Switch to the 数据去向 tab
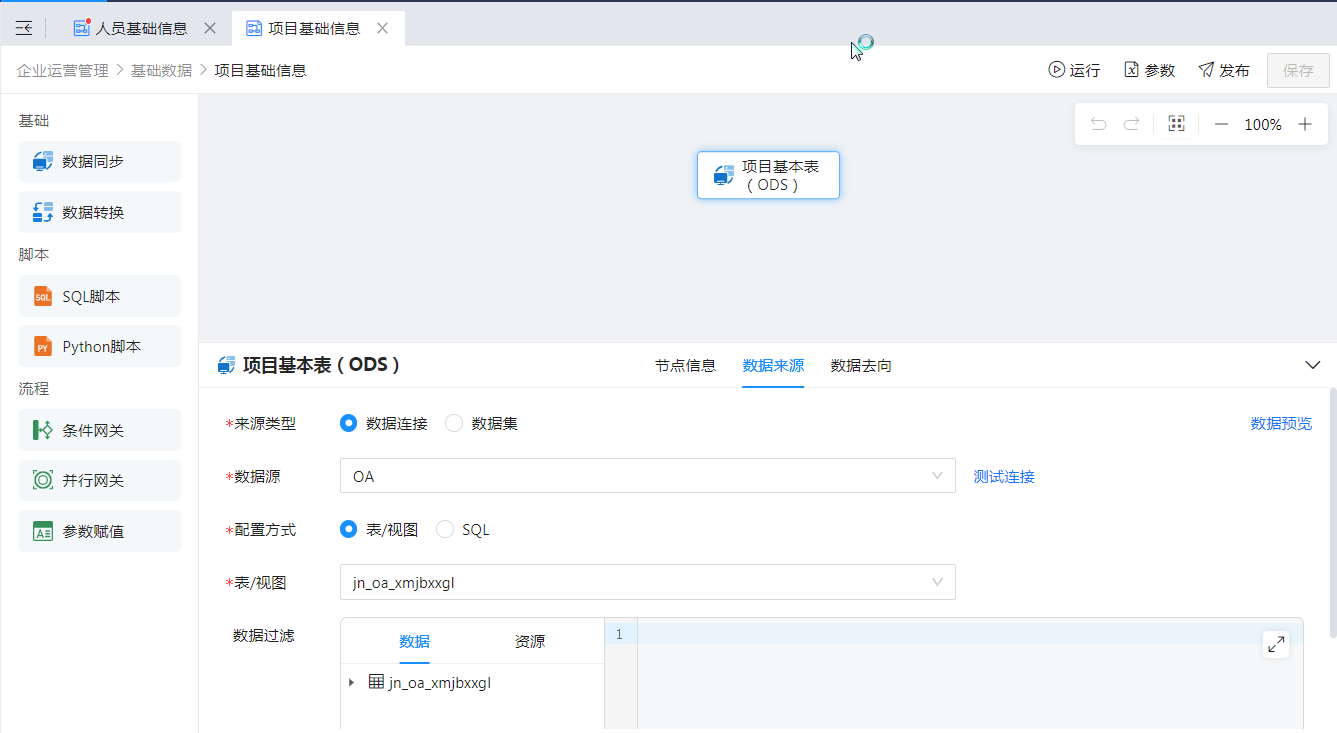Image resolution: width=1337 pixels, height=733 pixels. pyautogui.click(x=861, y=365)
